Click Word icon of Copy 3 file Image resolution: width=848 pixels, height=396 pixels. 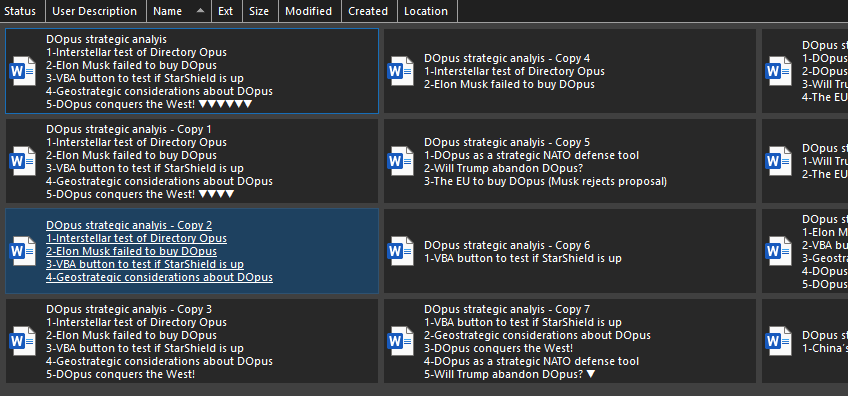23,341
